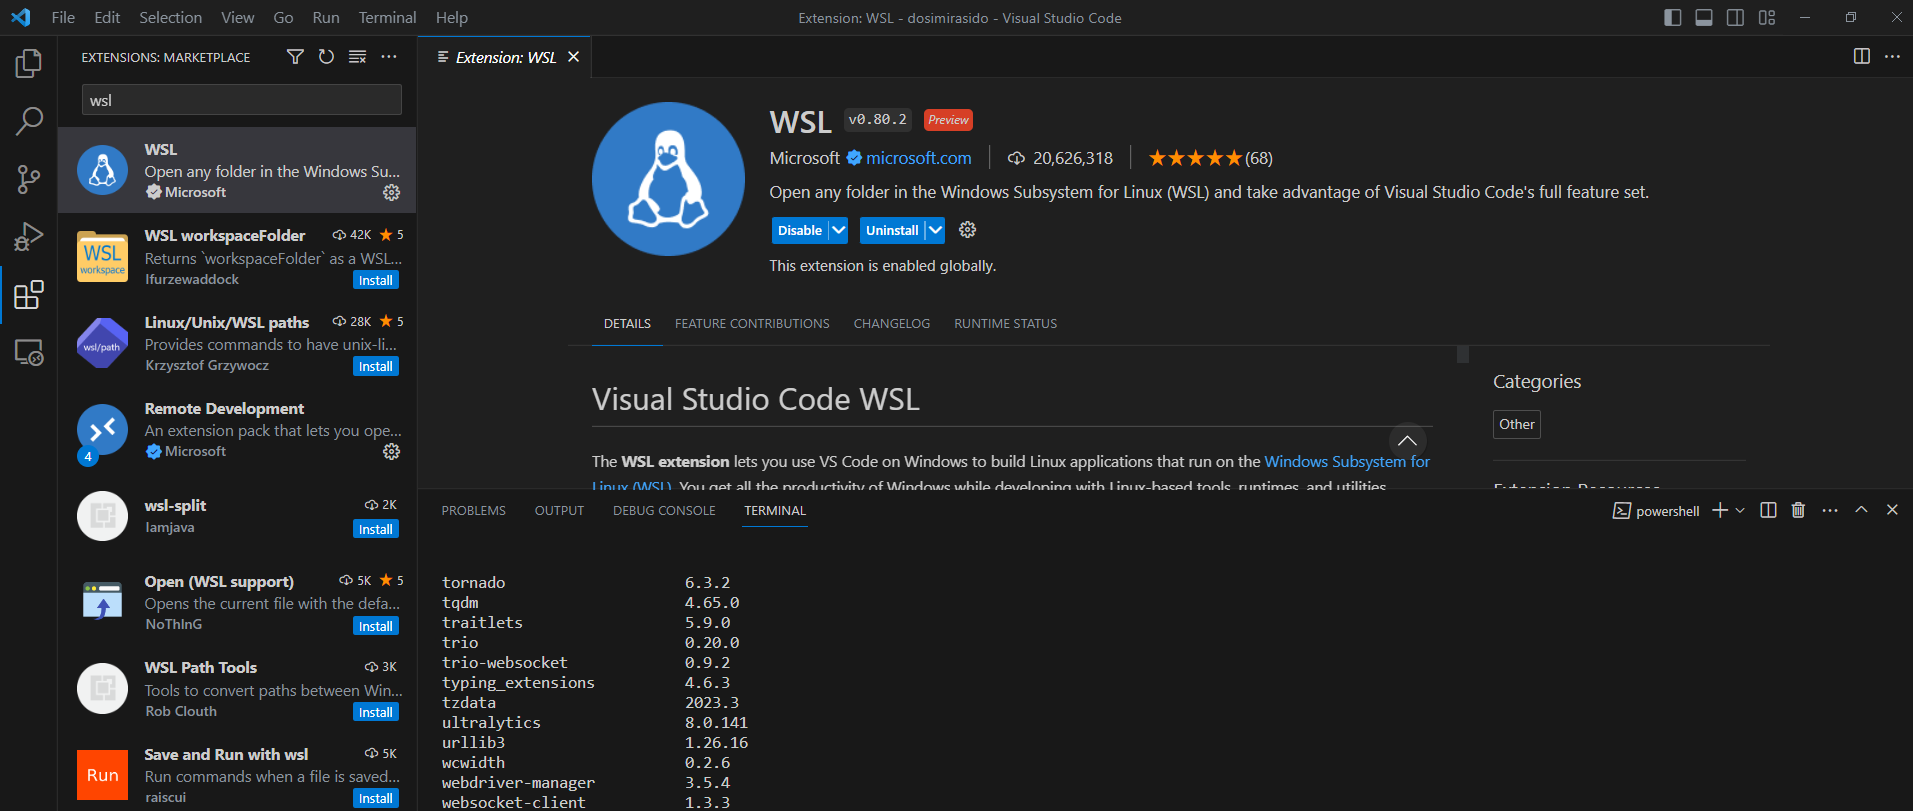1913x811 pixels.
Task: Install WSL Path Tools extension
Action: point(376,713)
